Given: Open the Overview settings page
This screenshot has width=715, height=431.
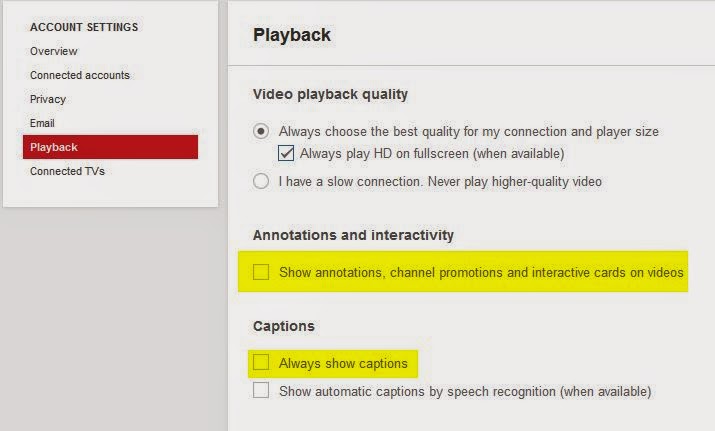Looking at the screenshot, I should click(53, 51).
